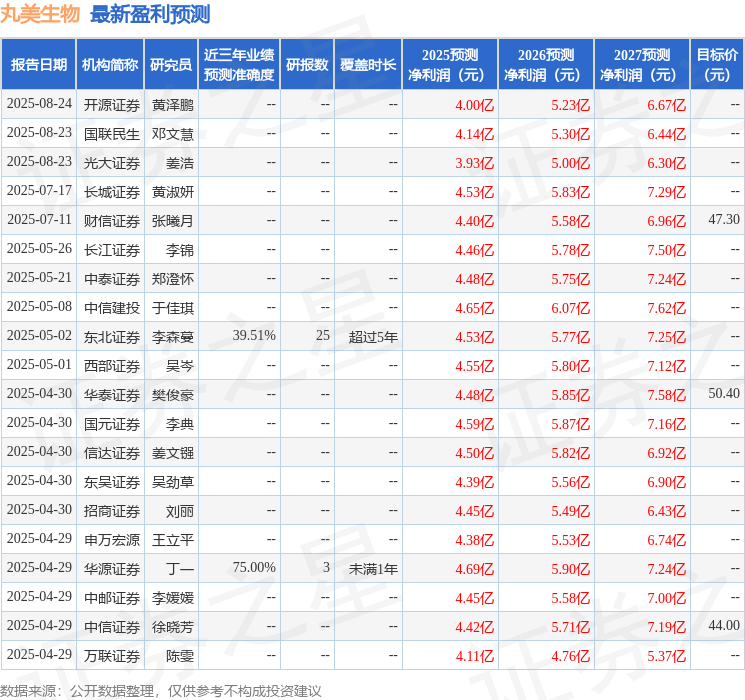This screenshot has width=745, height=700.
Task: Select the 目标价 column header
Action: 717,65
